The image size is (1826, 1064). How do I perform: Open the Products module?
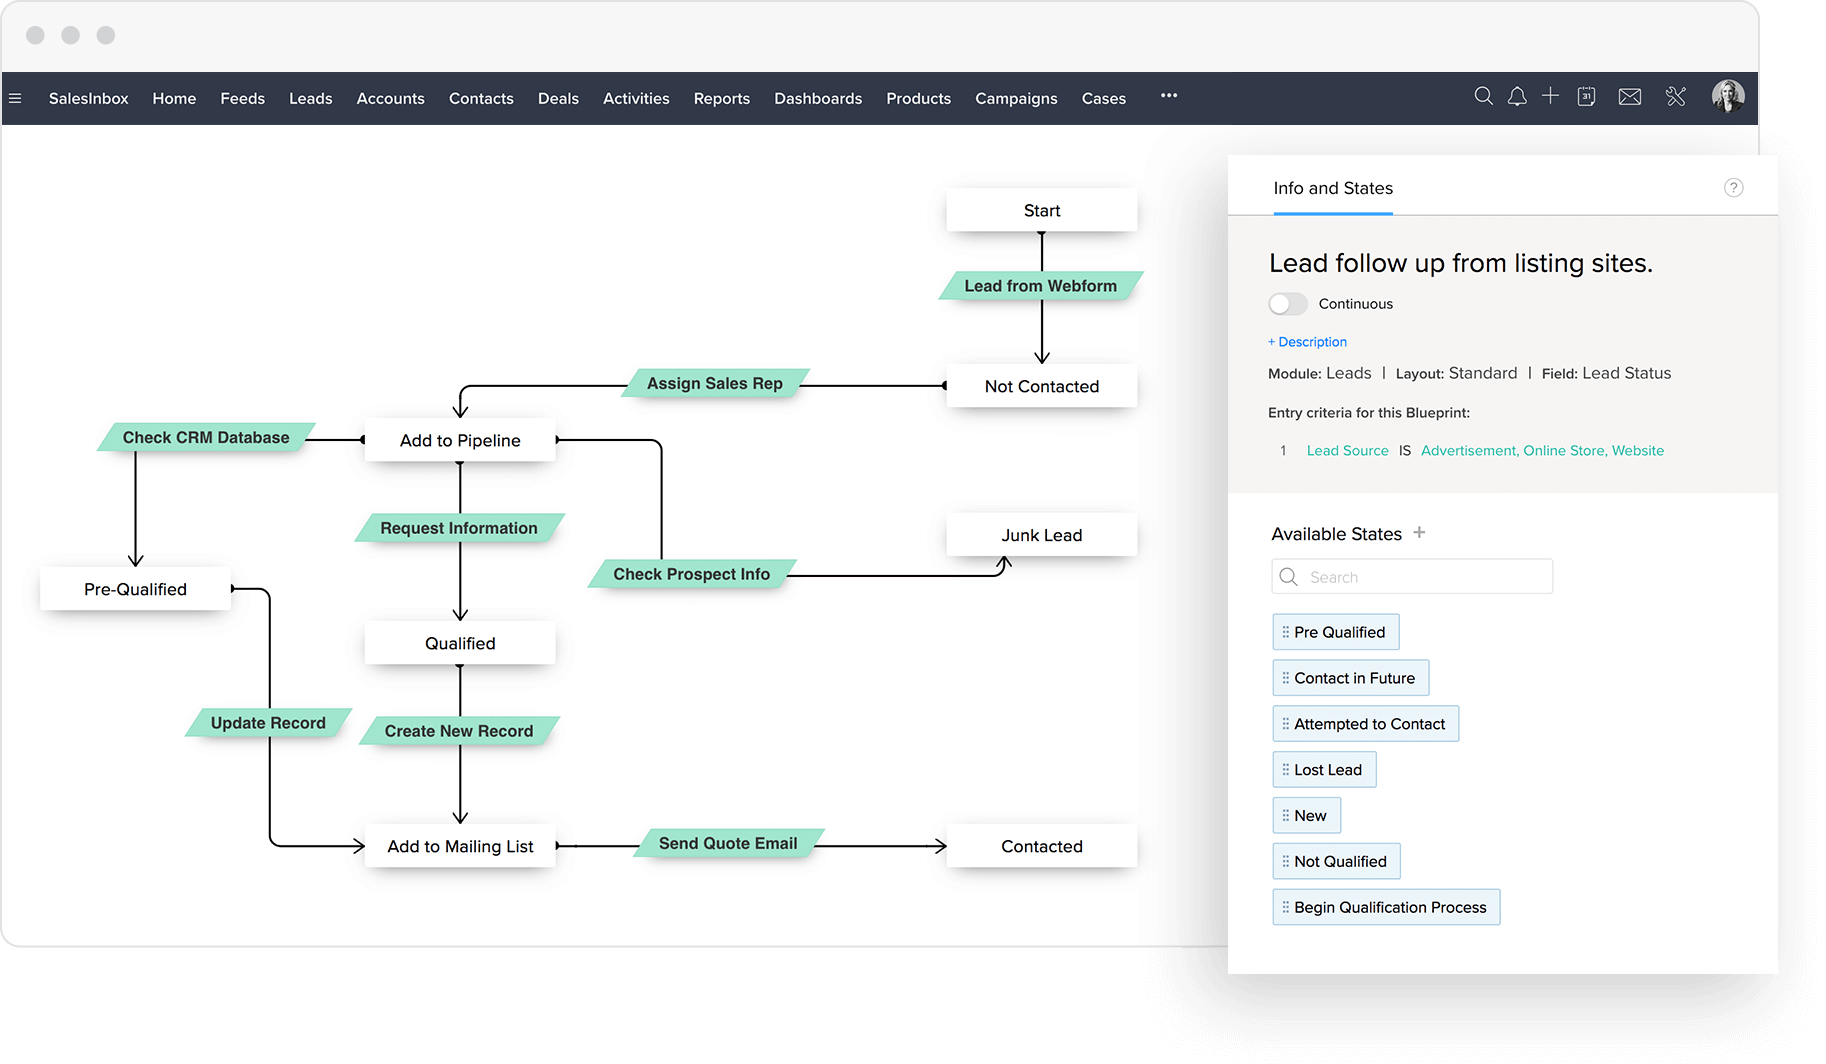(x=919, y=98)
